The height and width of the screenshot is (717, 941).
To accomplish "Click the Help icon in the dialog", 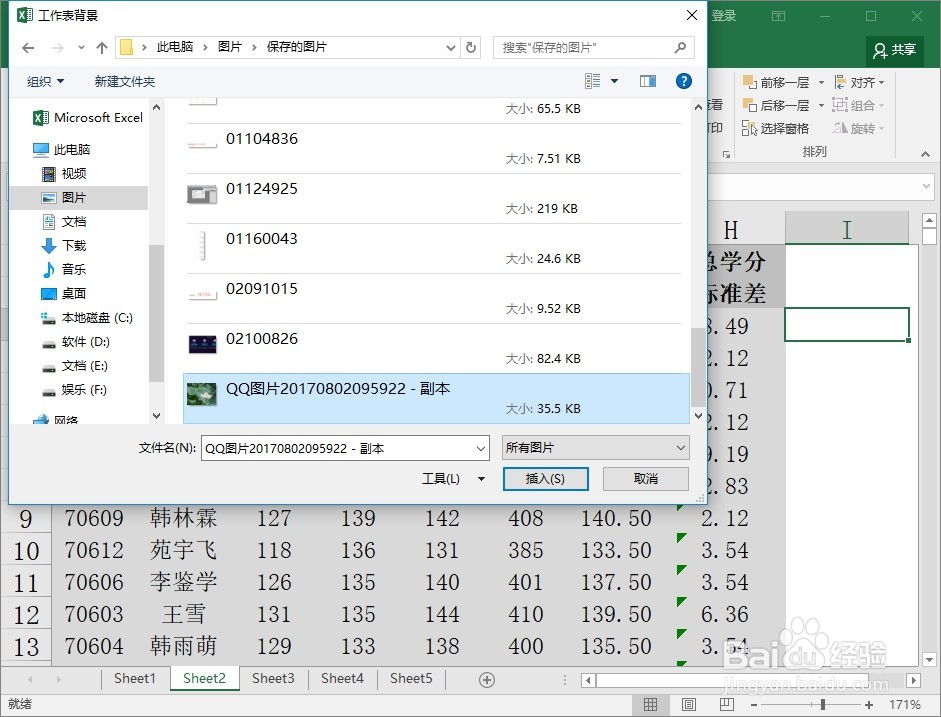I will pos(684,81).
